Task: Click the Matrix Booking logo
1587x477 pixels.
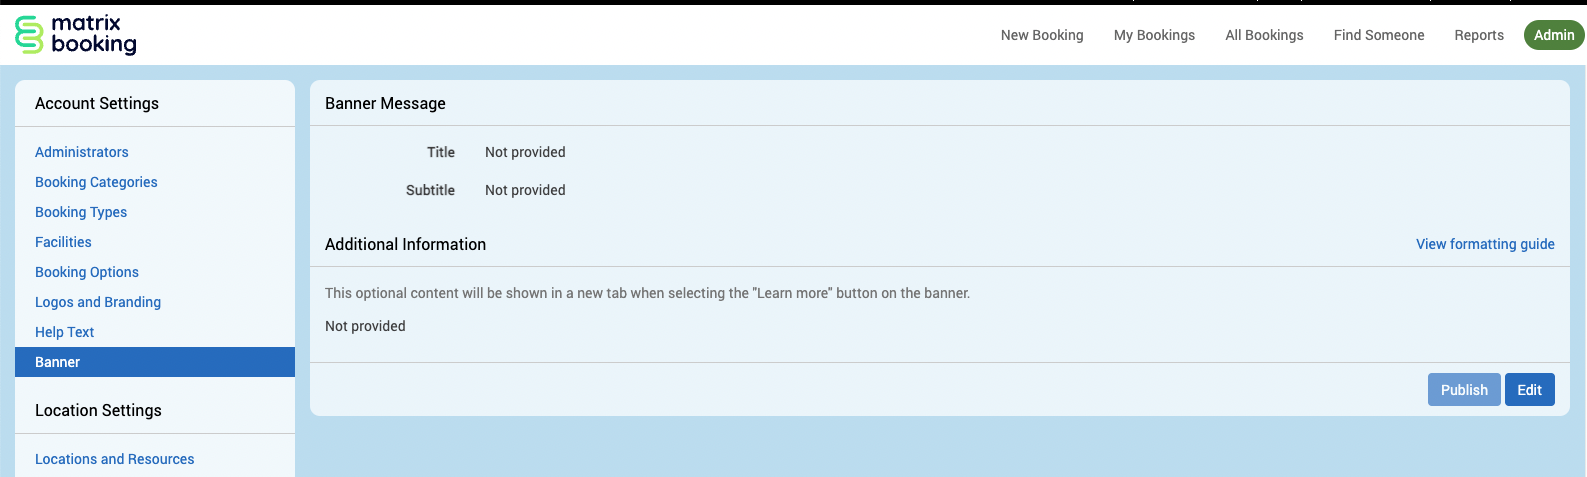Action: click(76, 34)
